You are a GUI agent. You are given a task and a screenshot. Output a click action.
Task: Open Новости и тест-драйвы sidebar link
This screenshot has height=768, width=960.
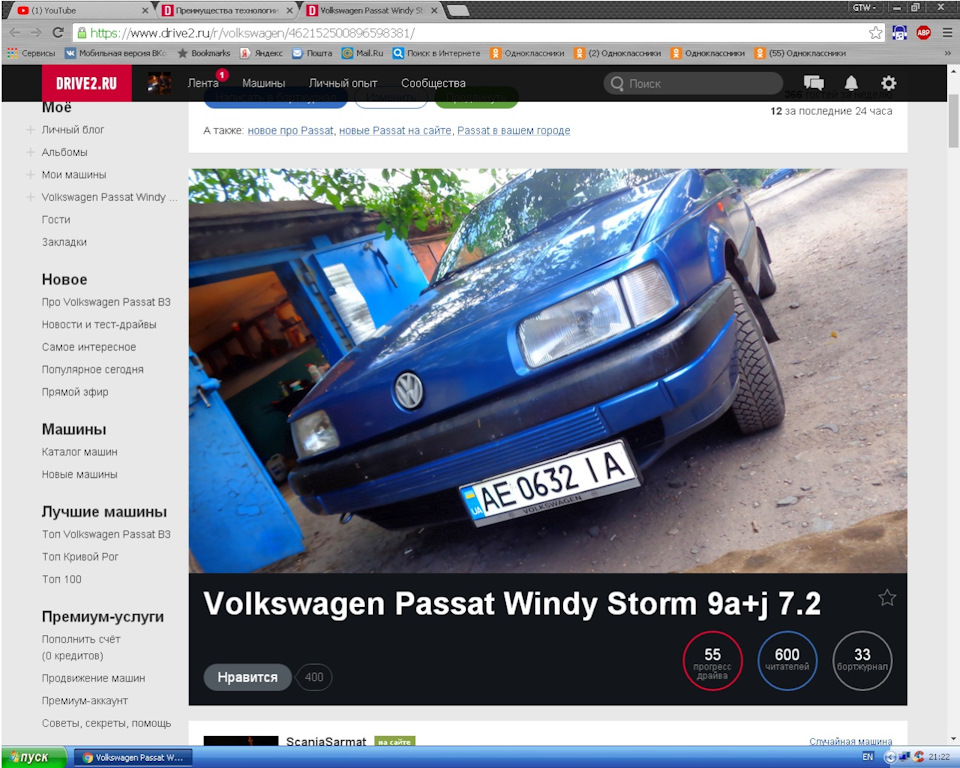click(x=99, y=325)
